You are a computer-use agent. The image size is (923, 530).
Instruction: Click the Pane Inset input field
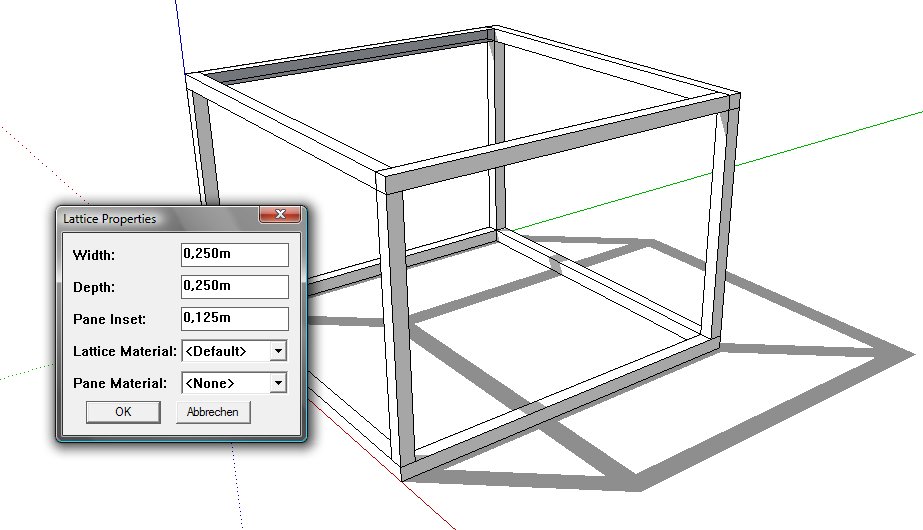(235, 318)
